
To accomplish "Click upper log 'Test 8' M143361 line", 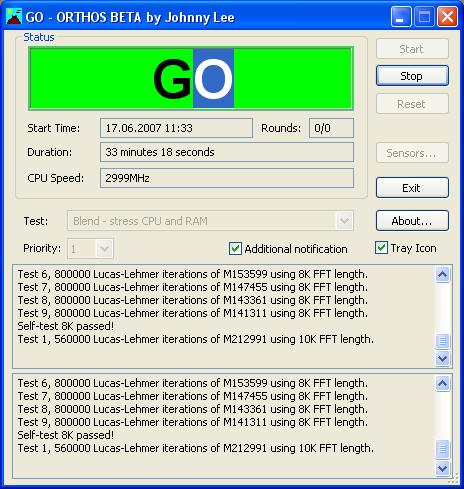I will pyautogui.click(x=193, y=300).
